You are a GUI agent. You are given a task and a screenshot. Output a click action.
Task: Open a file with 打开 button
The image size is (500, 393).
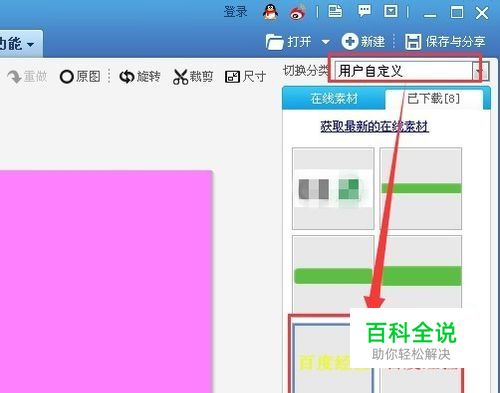tap(289, 42)
